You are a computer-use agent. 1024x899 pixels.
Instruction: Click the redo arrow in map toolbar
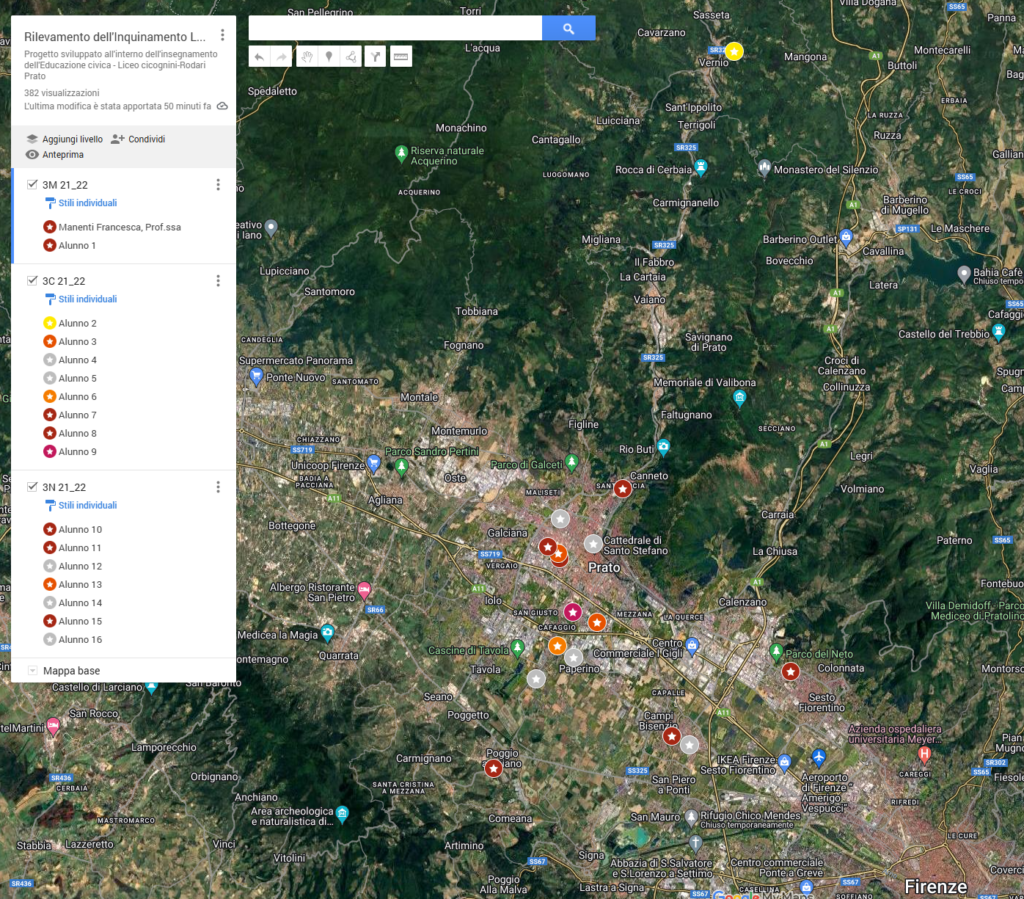click(x=282, y=57)
